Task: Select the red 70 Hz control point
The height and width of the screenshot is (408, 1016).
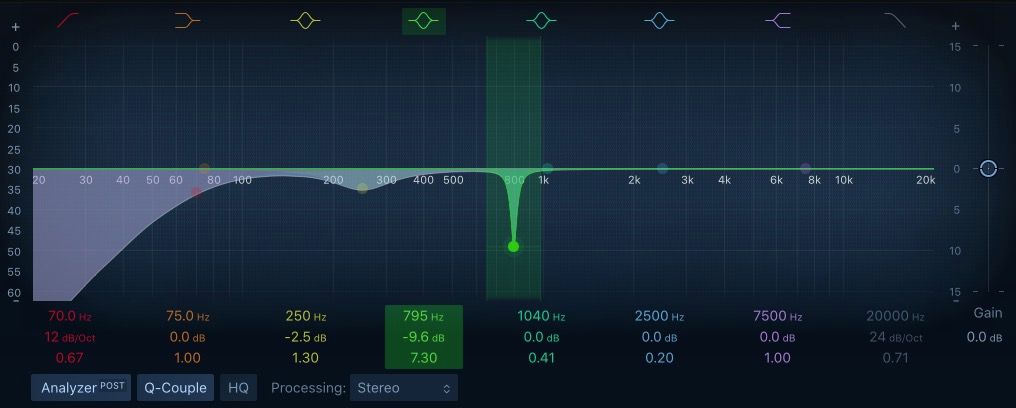Action: tap(196, 192)
